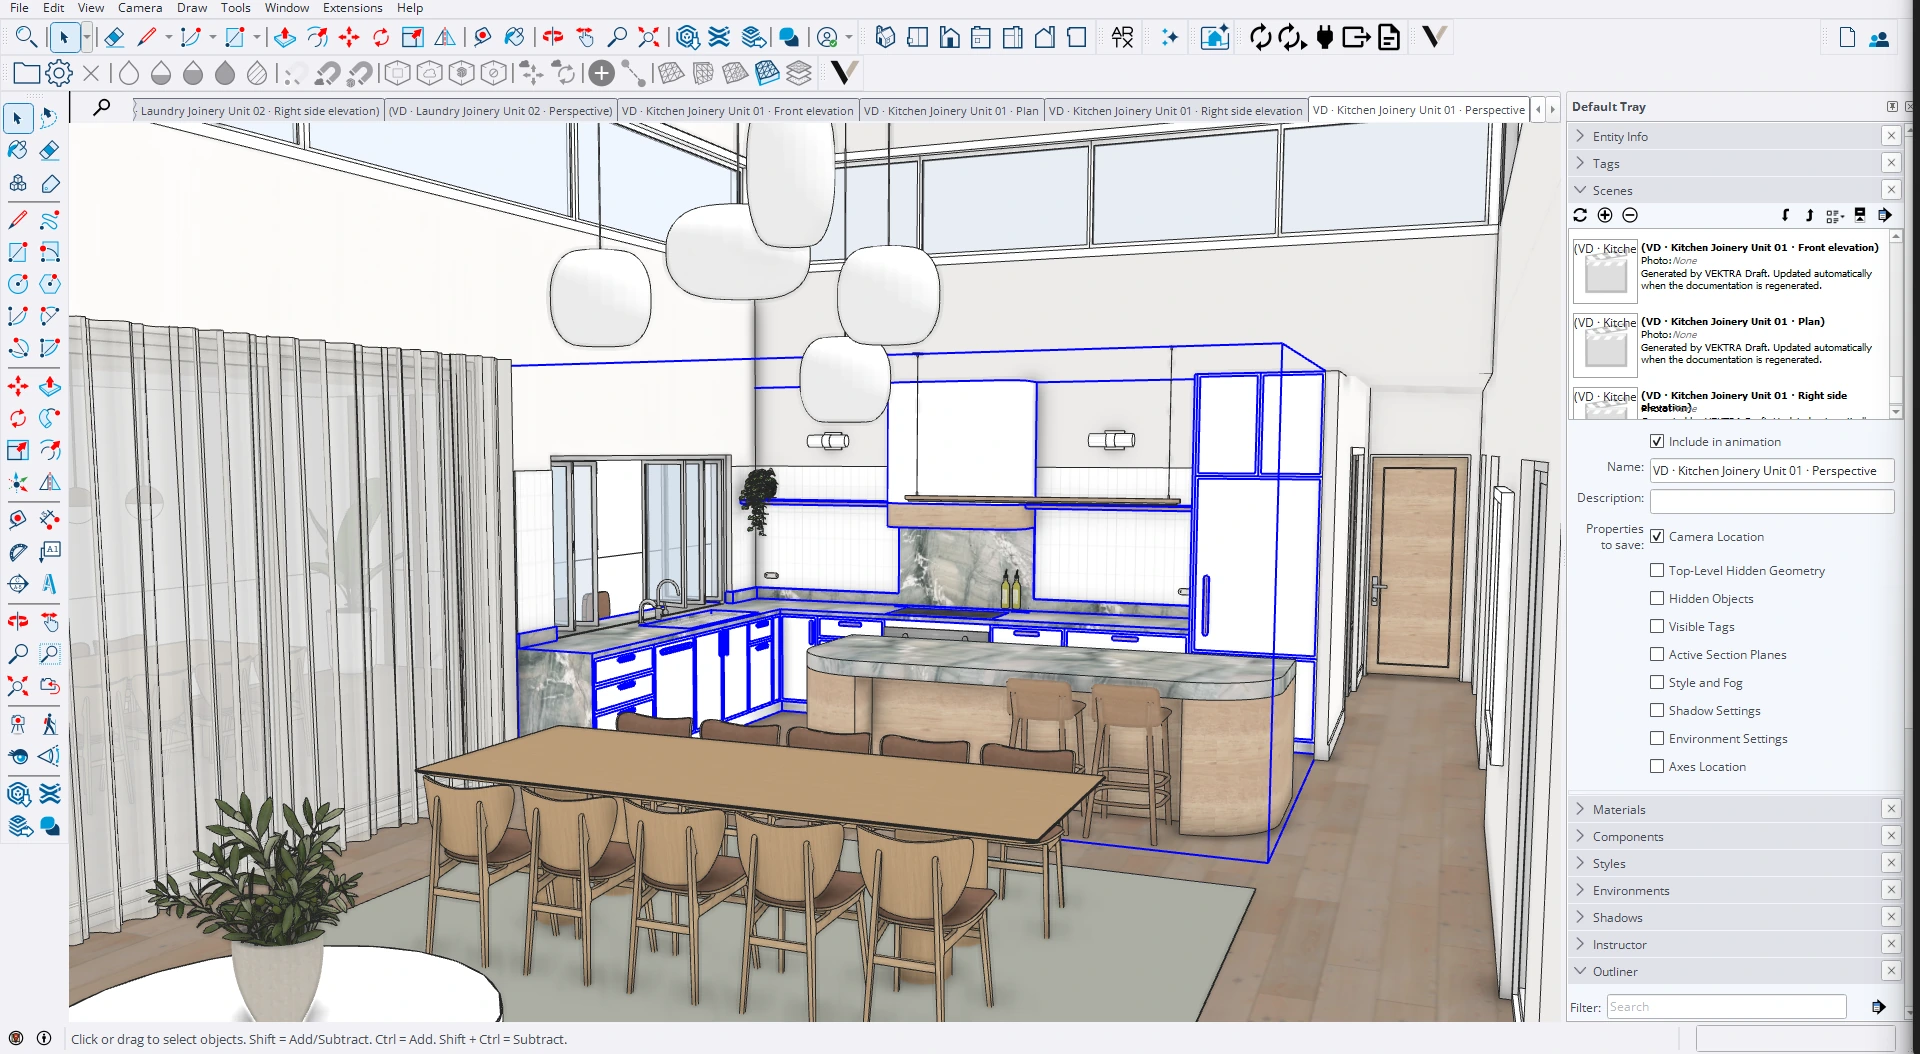Click the scene Description field
The height and width of the screenshot is (1054, 1920).
[1771, 500]
